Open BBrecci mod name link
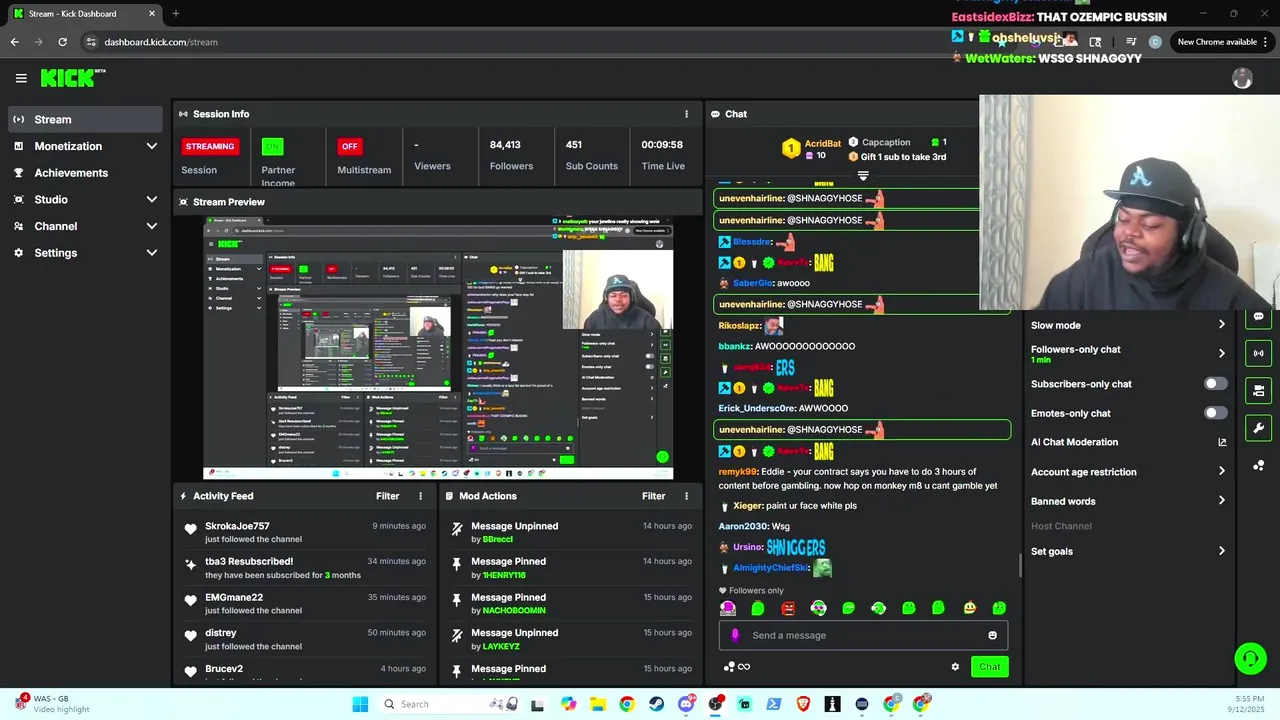Screen dimensions: 1280x720 (497, 539)
